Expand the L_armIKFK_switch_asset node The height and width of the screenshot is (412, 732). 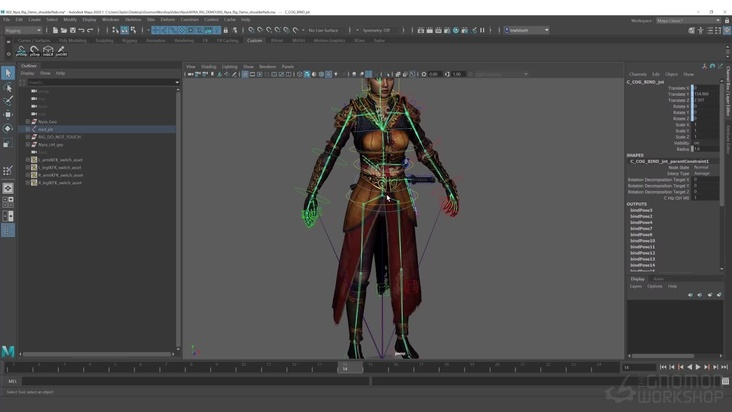[x=28, y=160]
